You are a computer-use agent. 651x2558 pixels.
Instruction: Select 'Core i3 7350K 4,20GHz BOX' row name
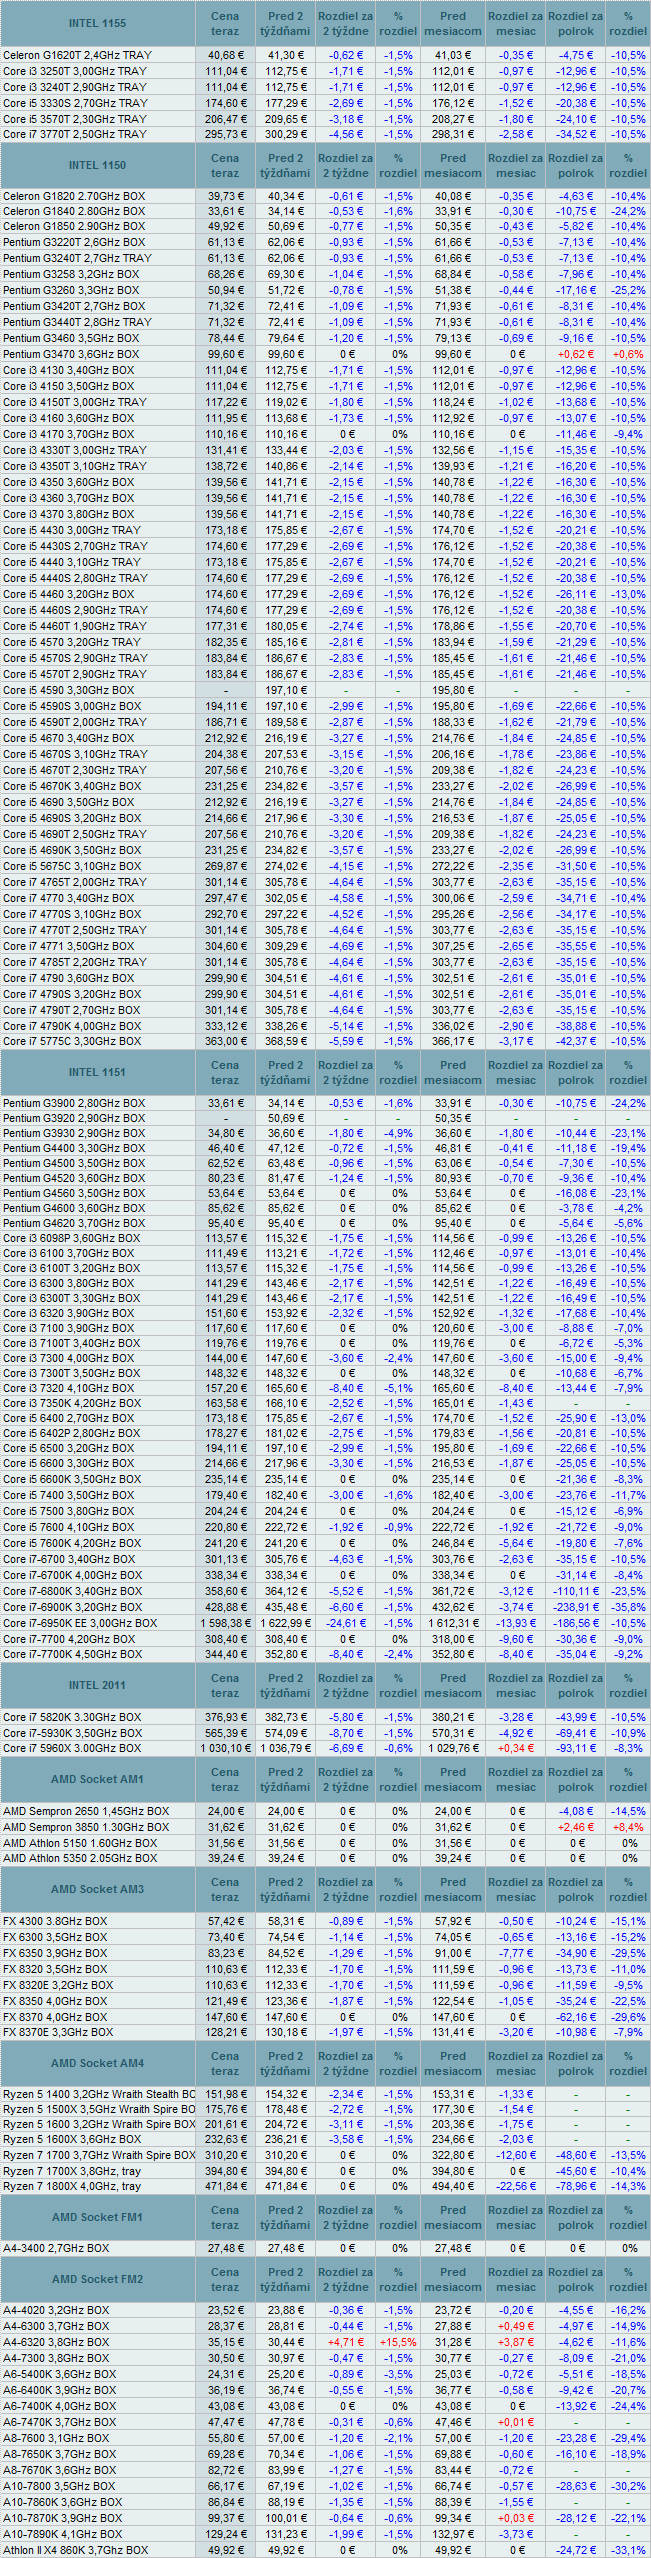[x=72, y=1403]
